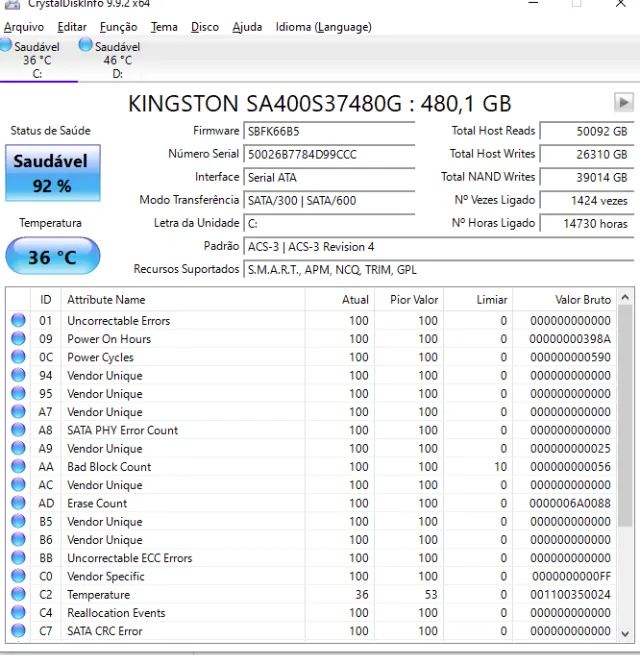
Task: Click the blue health icon of drive D:
Action: 85,45
